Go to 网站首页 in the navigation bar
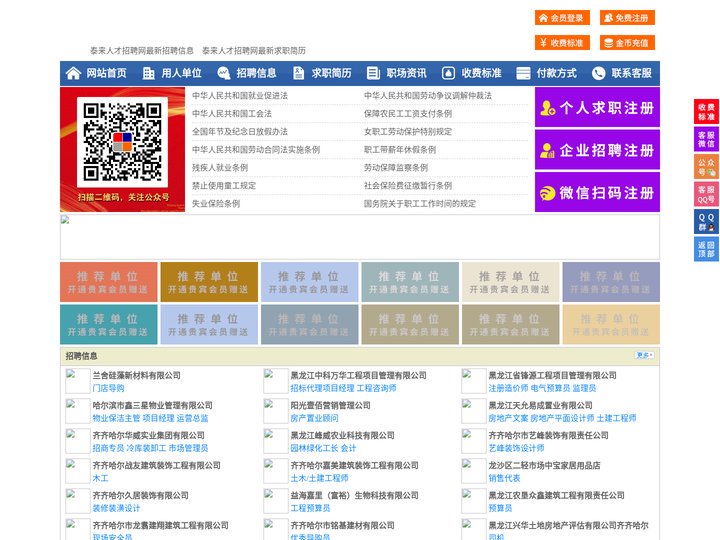 point(106,73)
